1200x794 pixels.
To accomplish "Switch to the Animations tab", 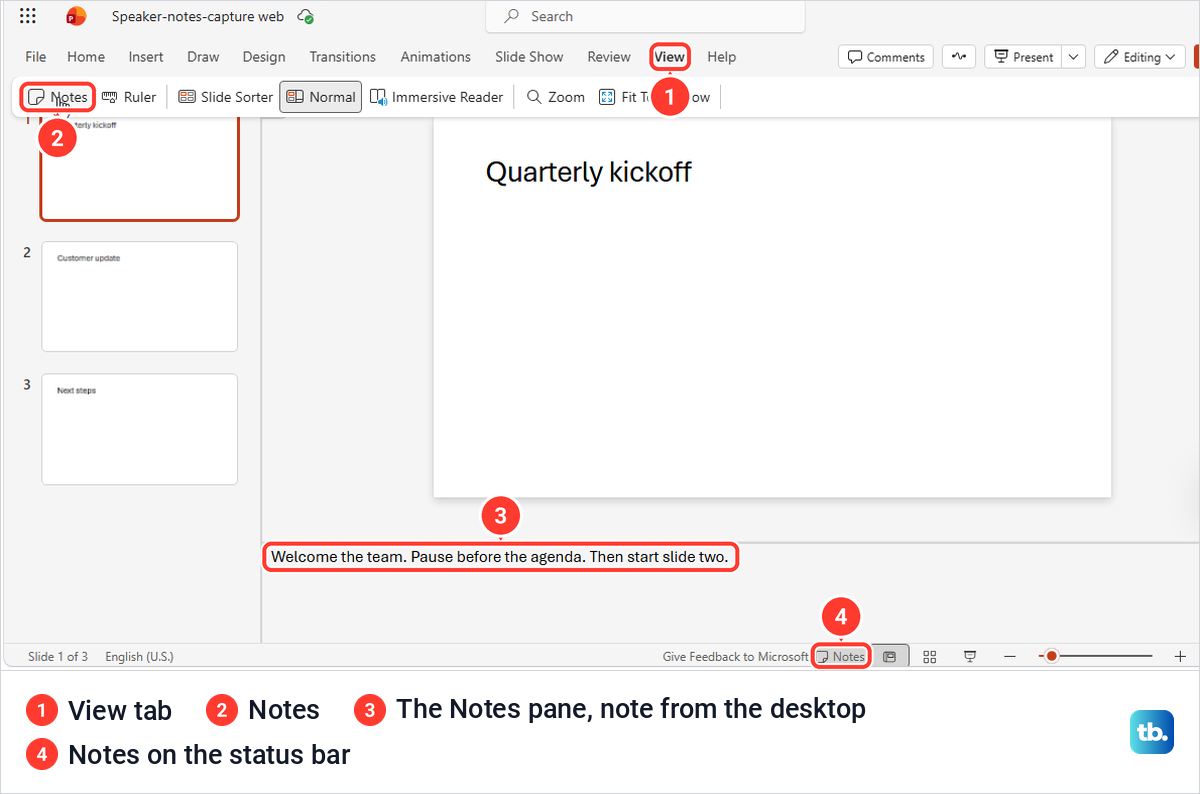I will pos(436,57).
